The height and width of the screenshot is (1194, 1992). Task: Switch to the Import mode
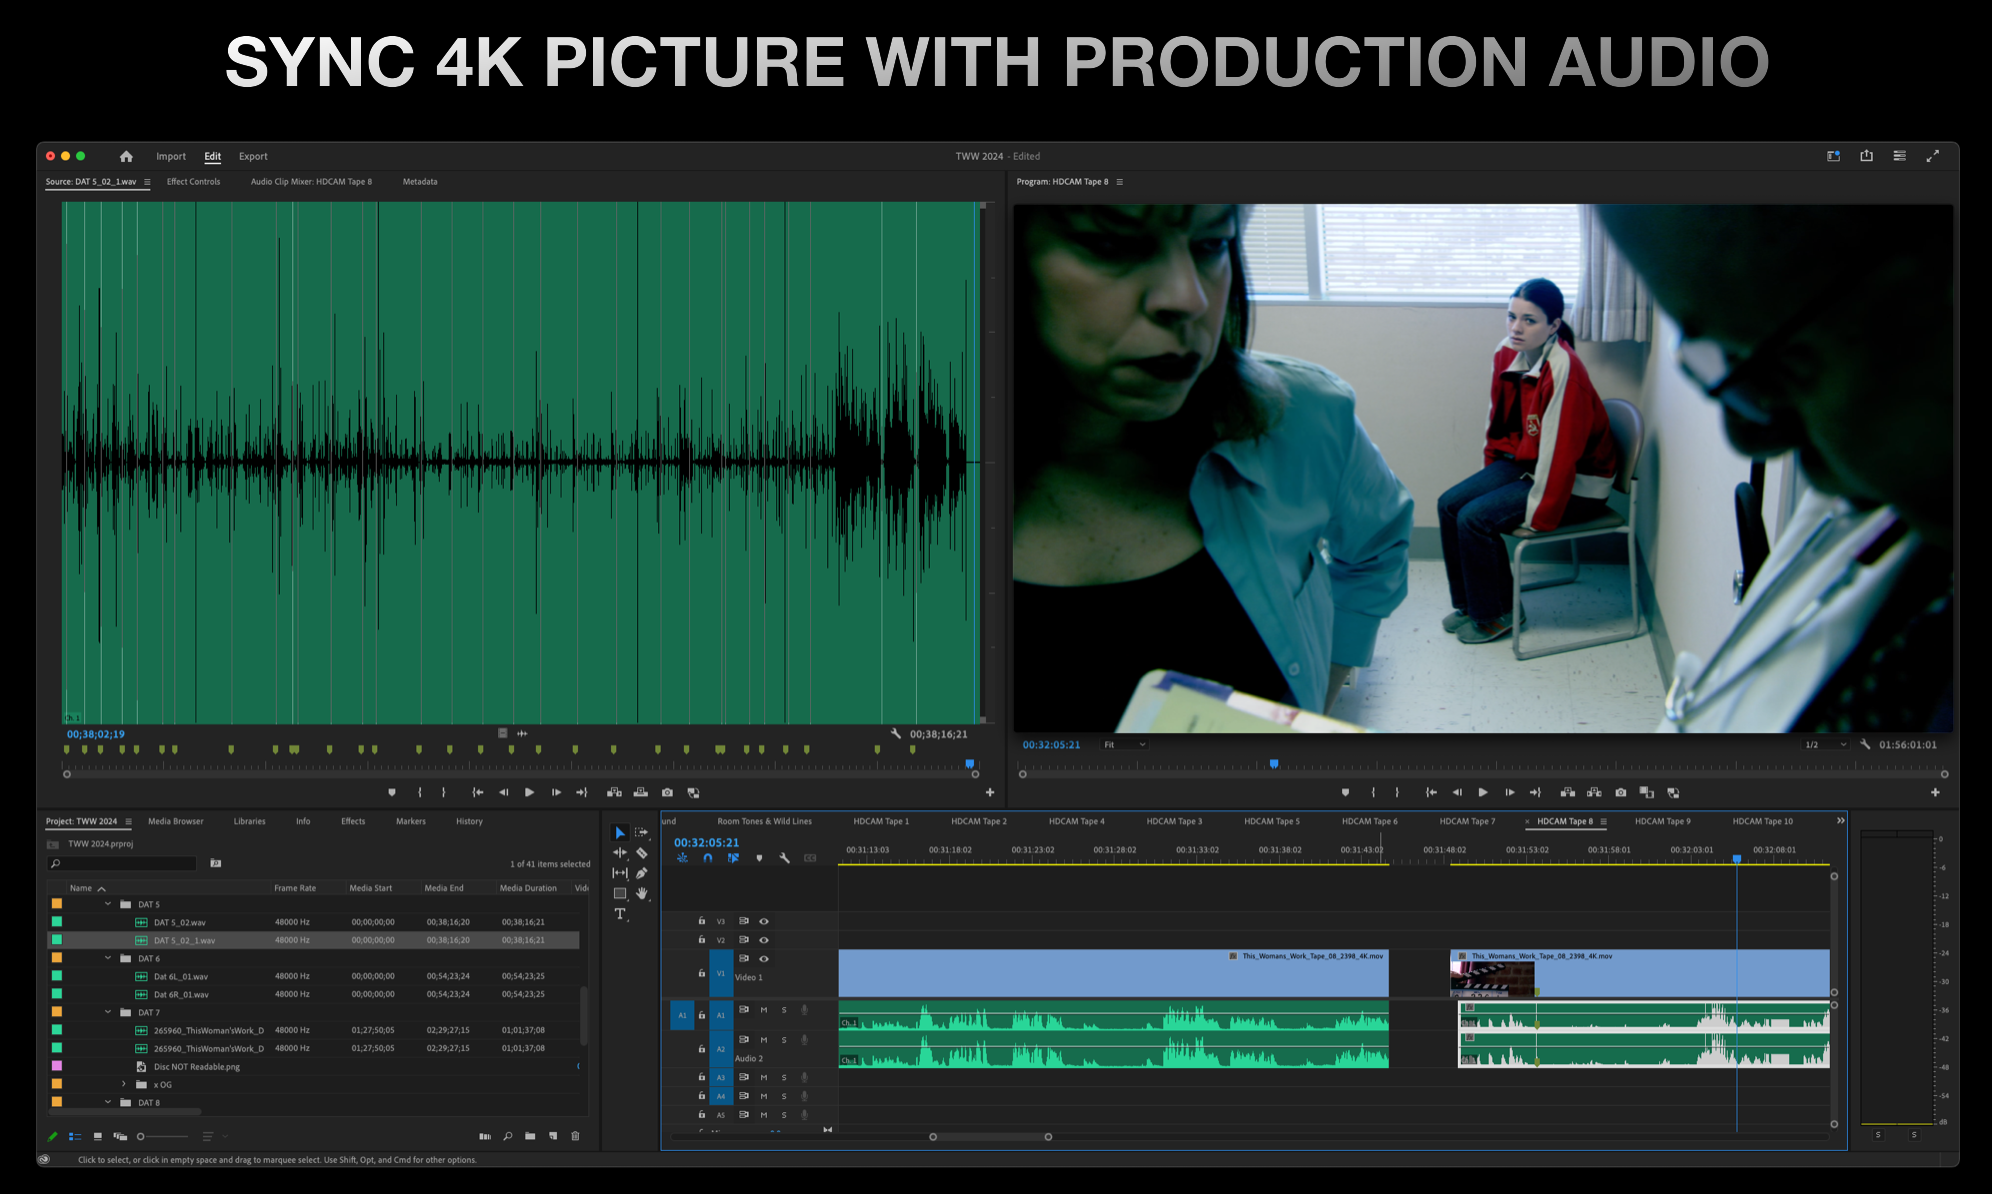point(171,156)
